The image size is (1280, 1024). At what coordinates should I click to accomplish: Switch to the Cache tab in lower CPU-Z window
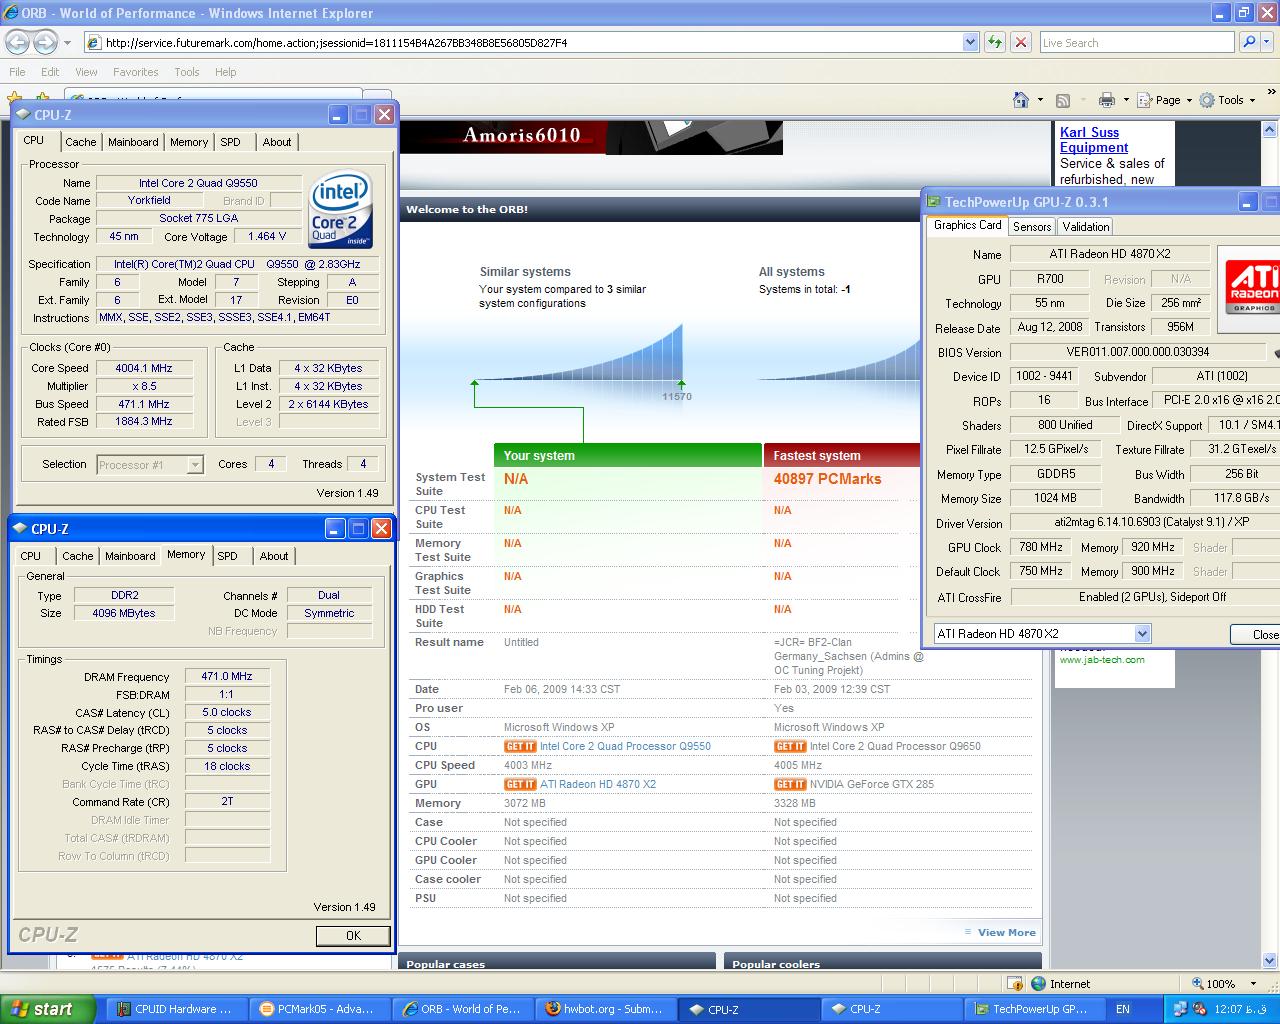click(x=78, y=556)
